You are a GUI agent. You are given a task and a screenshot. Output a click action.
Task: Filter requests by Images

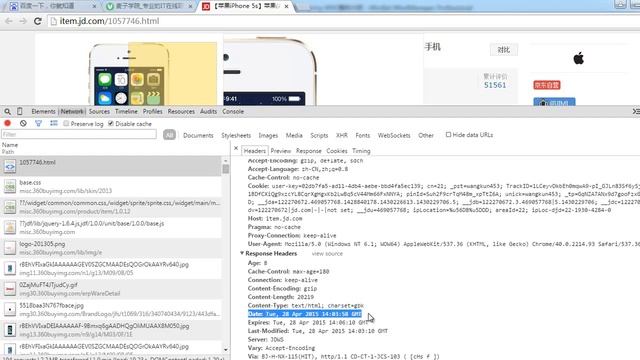tap(268, 135)
